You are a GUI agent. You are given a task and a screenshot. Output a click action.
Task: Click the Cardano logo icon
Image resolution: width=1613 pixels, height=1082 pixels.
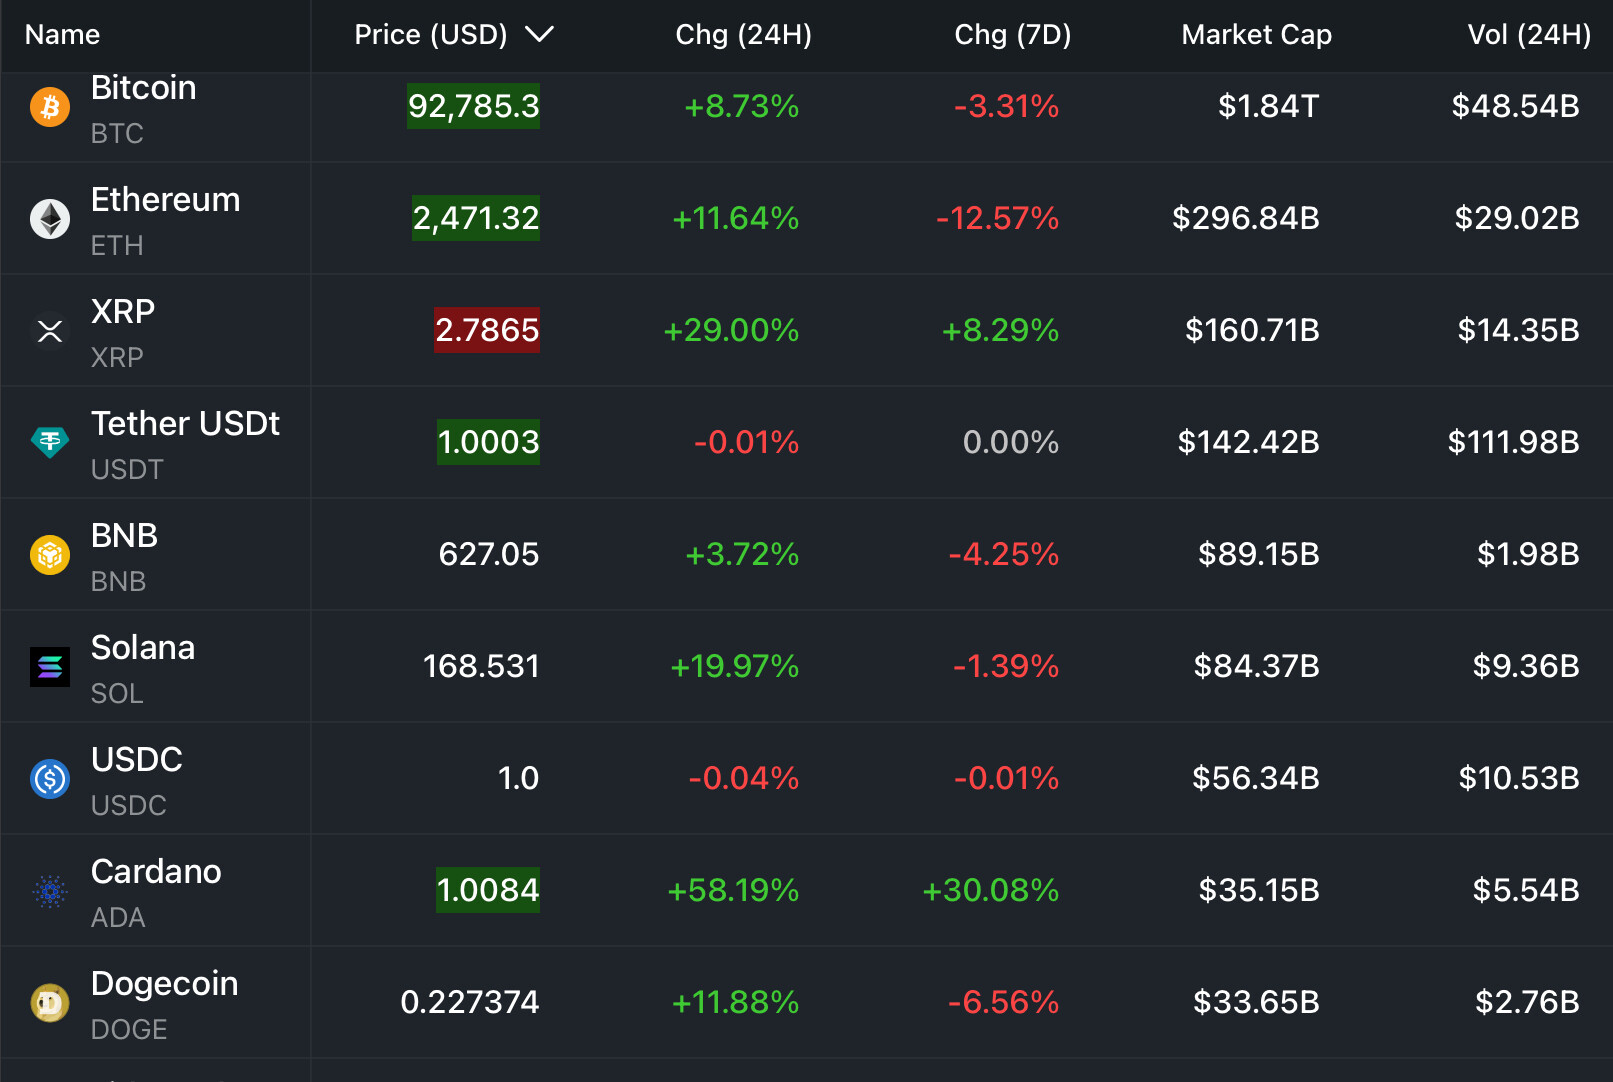[x=50, y=891]
